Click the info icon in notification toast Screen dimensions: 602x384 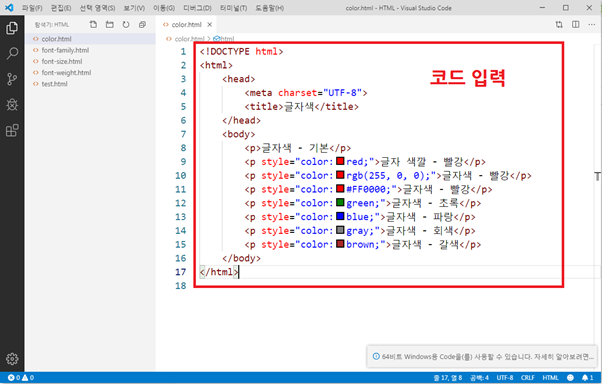[x=376, y=356]
